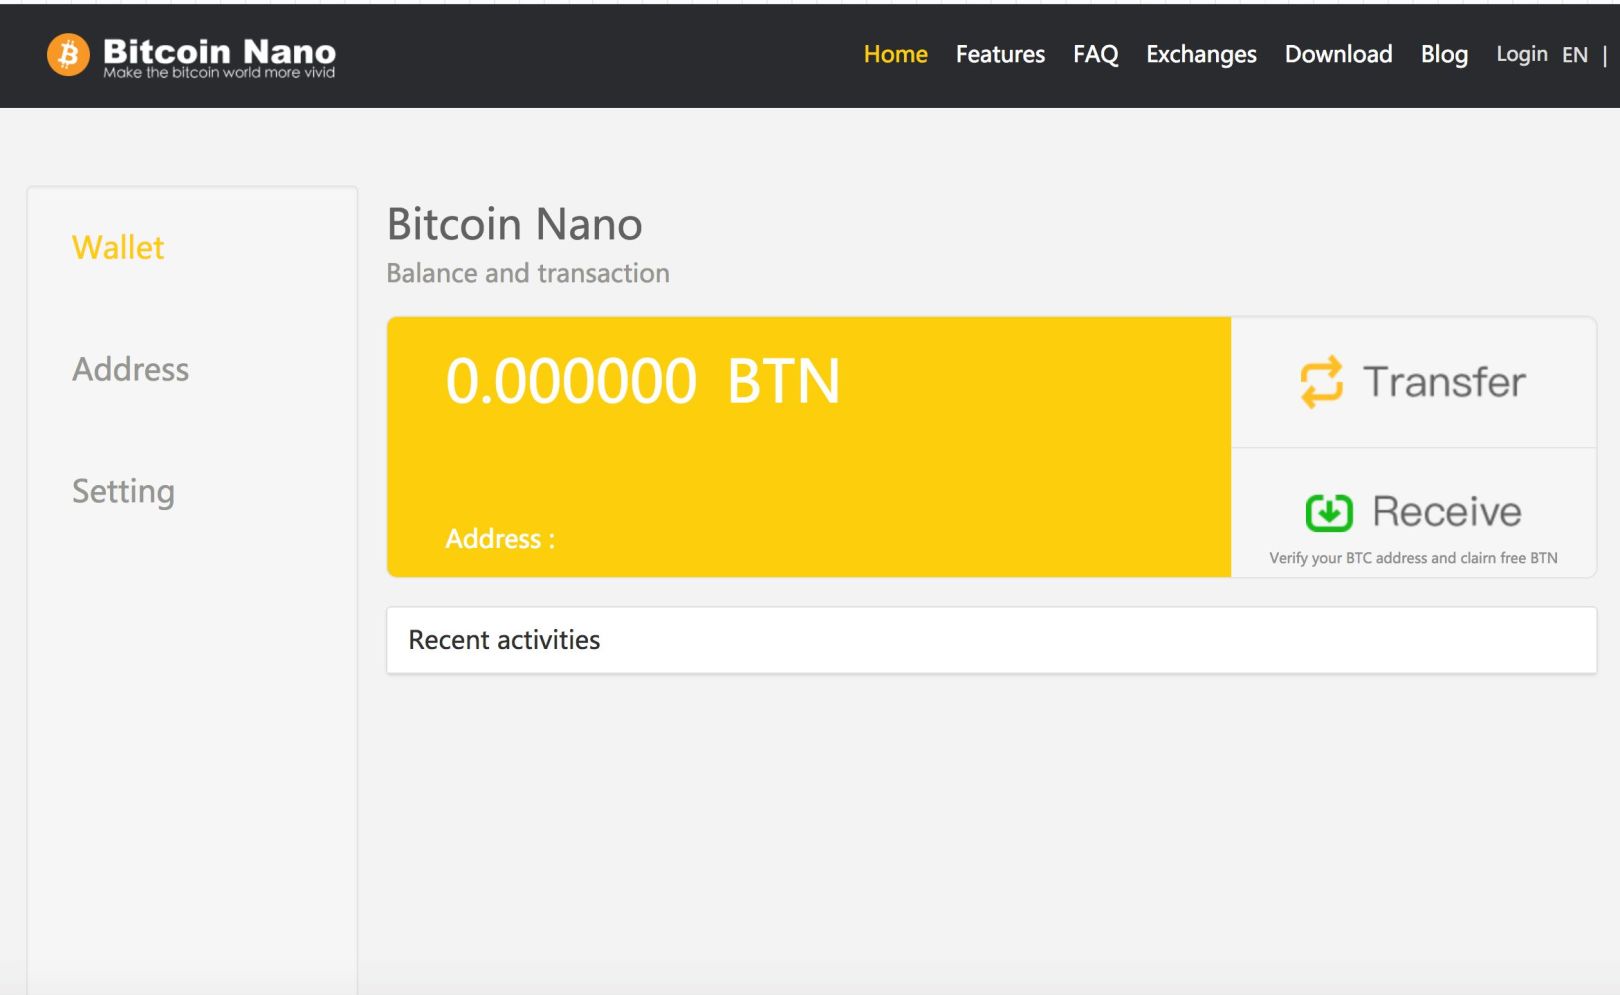Click the Login link
The height and width of the screenshot is (995, 1620).
[1521, 55]
